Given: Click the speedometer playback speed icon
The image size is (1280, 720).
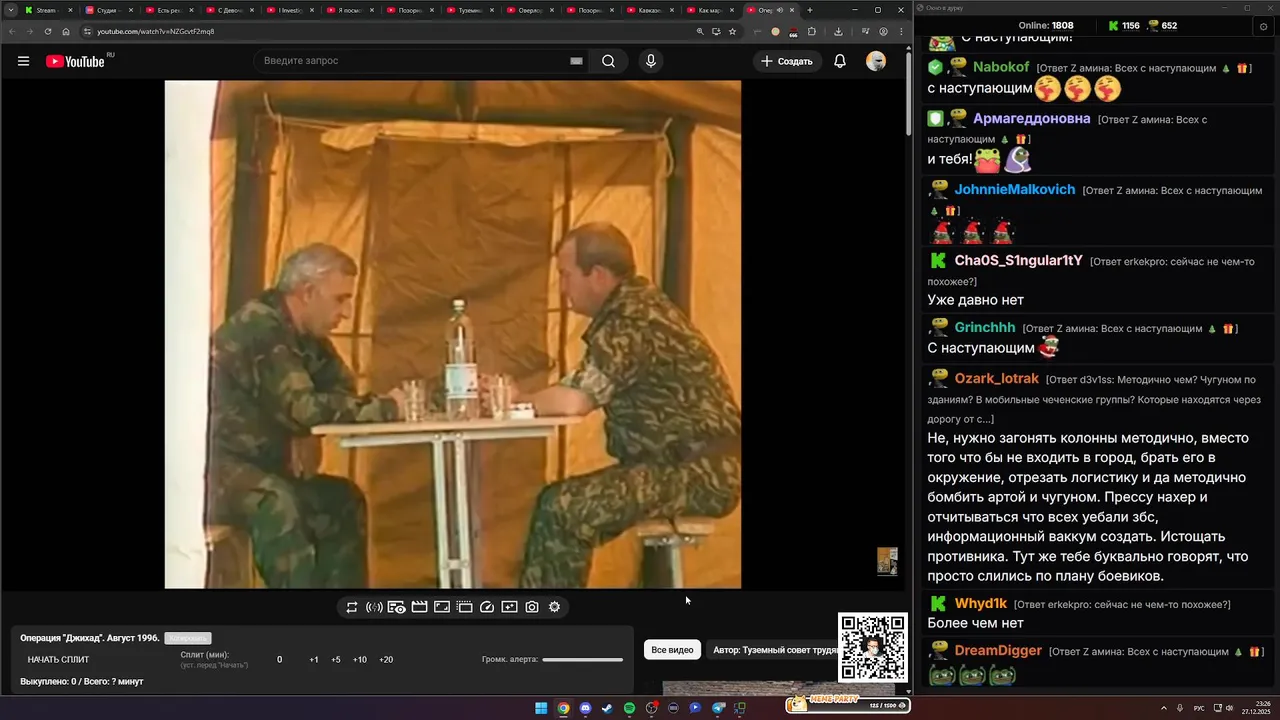Looking at the screenshot, I should 487,607.
